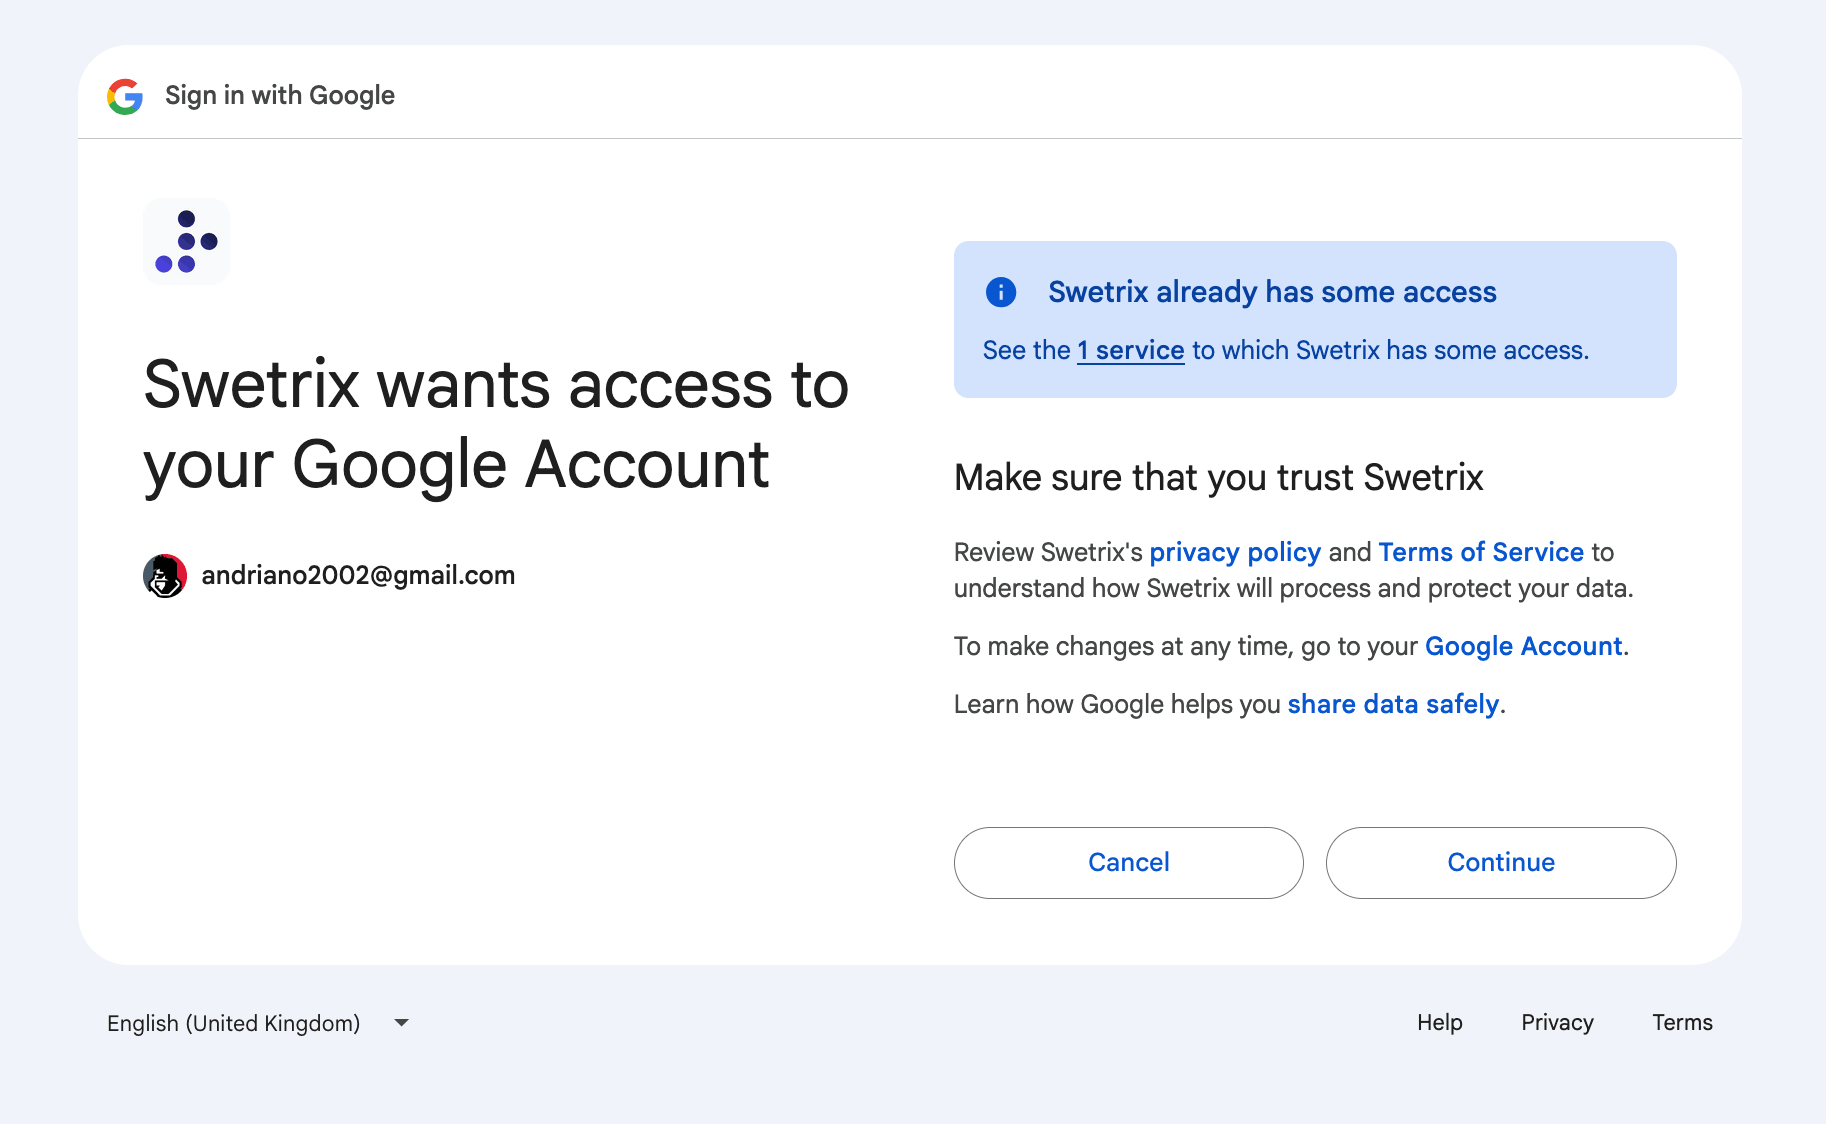Open the Privacy footer link

[1557, 1022]
